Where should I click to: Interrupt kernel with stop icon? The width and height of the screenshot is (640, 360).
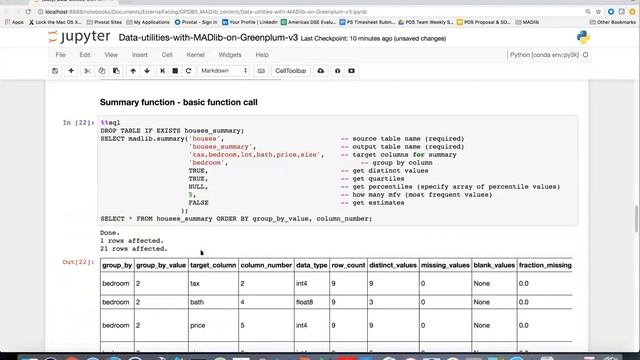175,71
